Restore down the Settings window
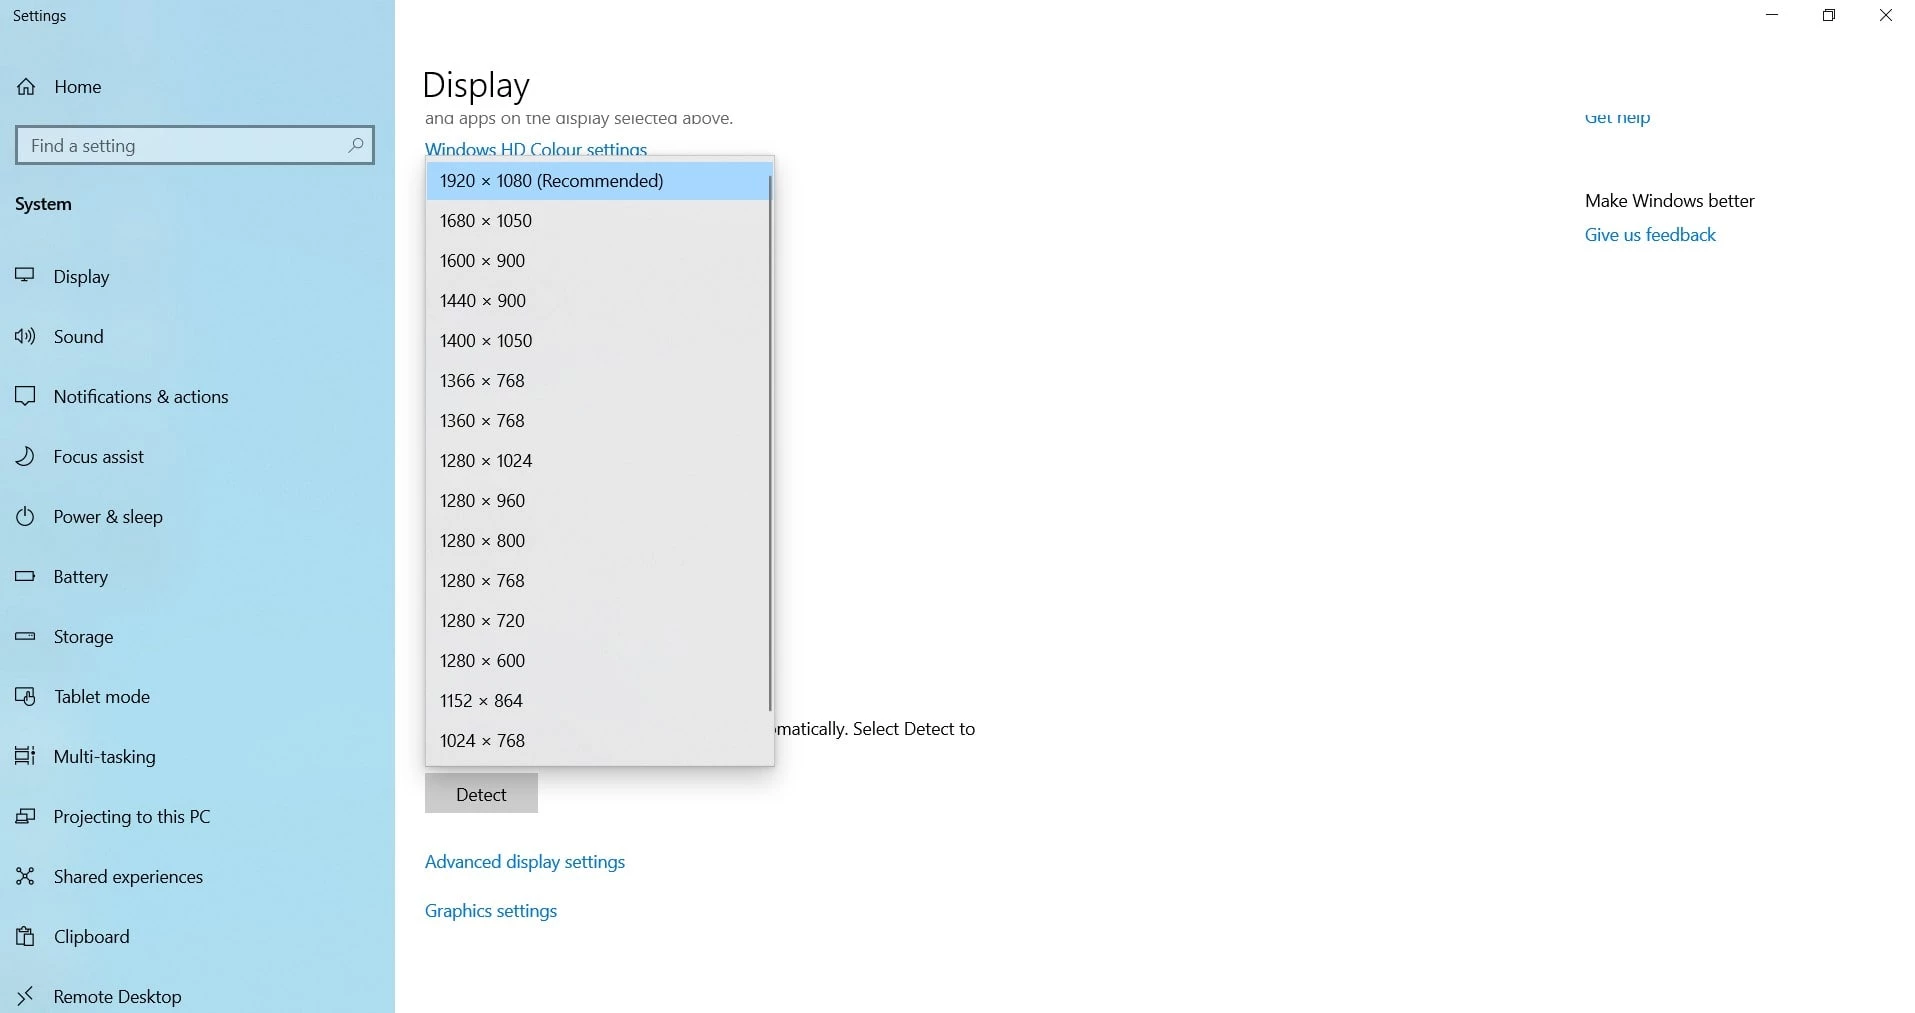Screen dimensions: 1915x1013 [x=1829, y=15]
